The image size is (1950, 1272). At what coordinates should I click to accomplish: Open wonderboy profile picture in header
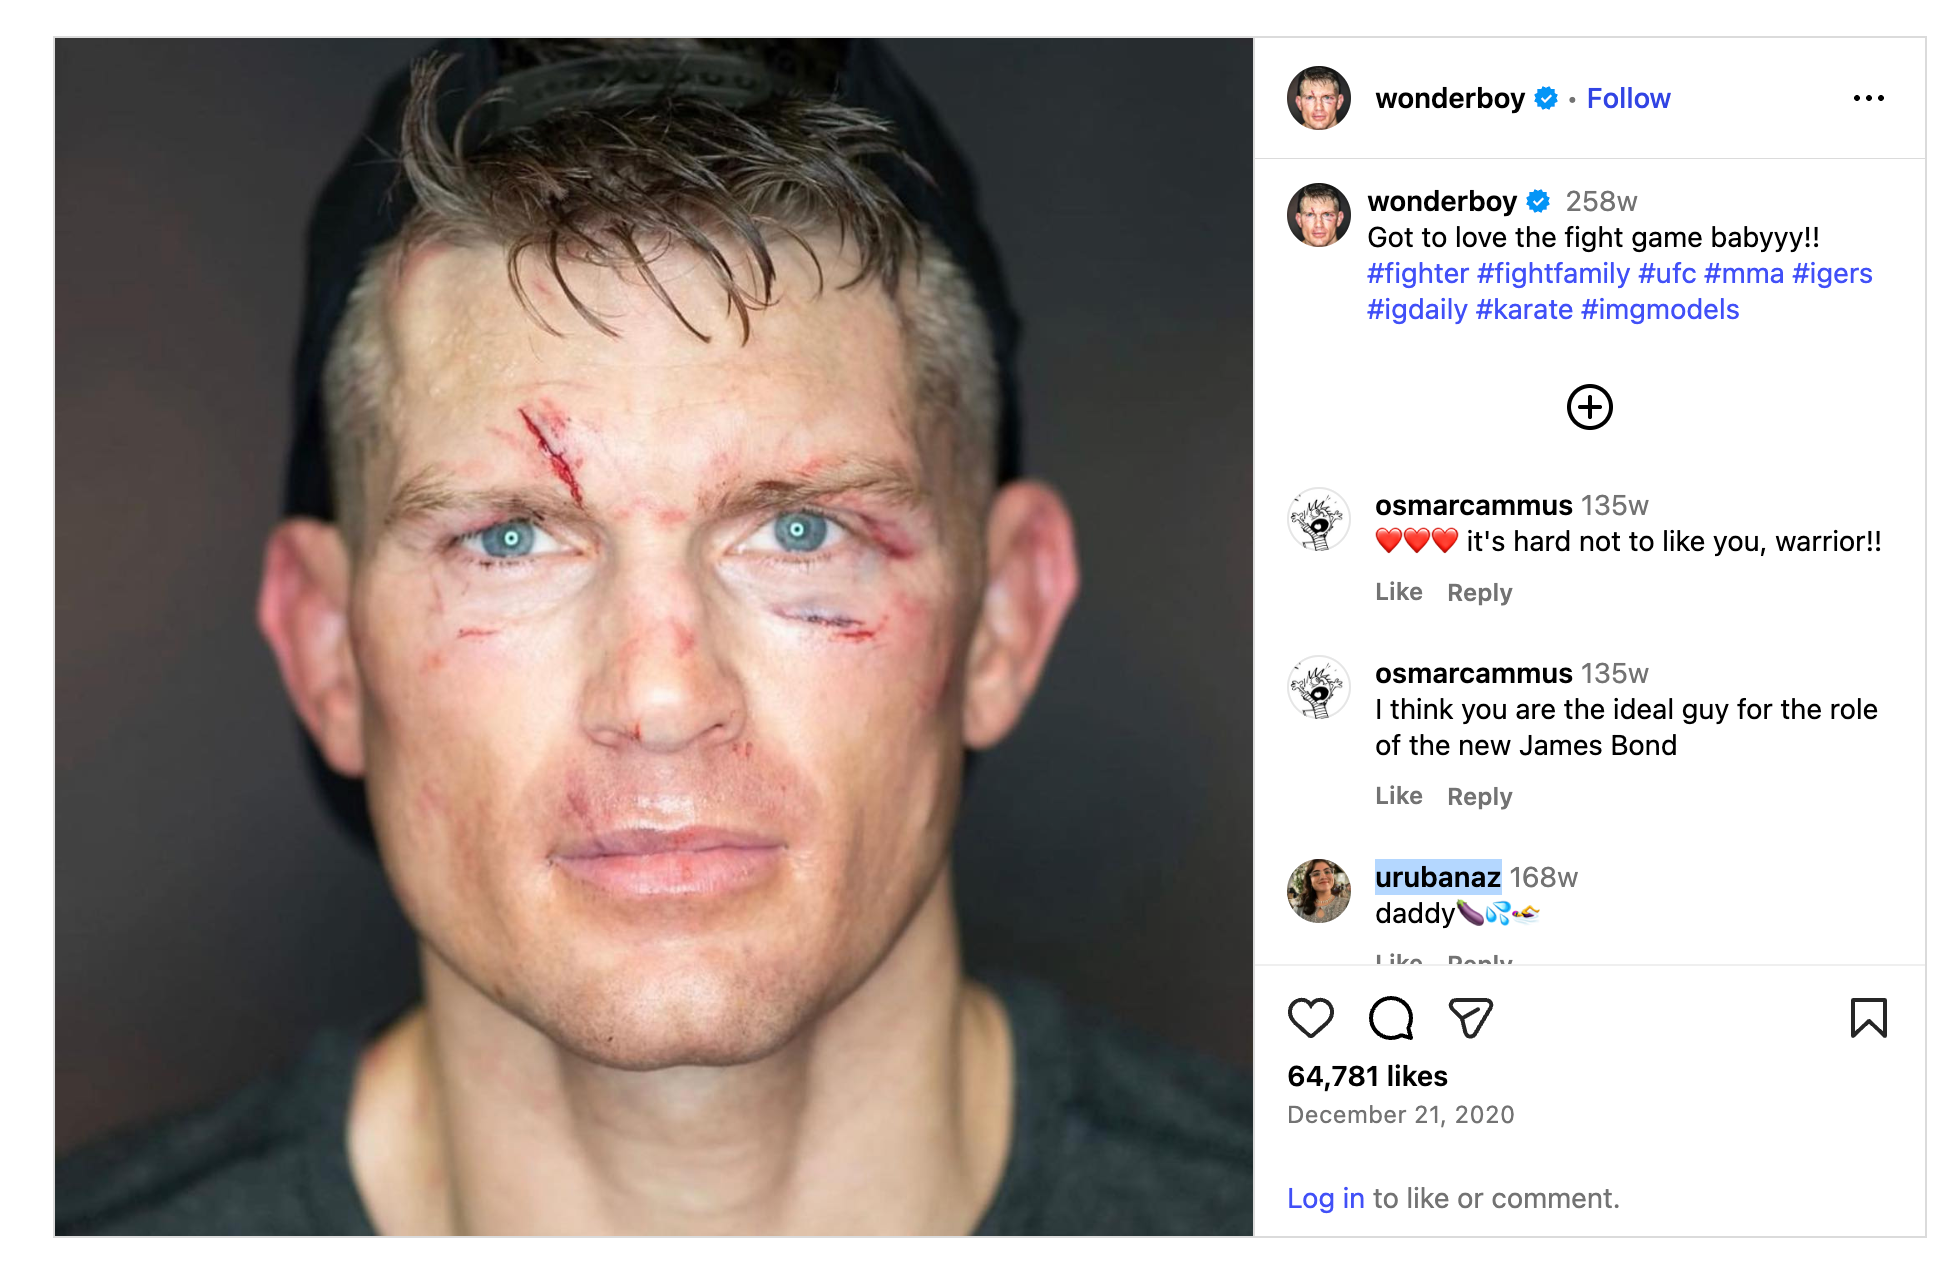click(x=1318, y=98)
